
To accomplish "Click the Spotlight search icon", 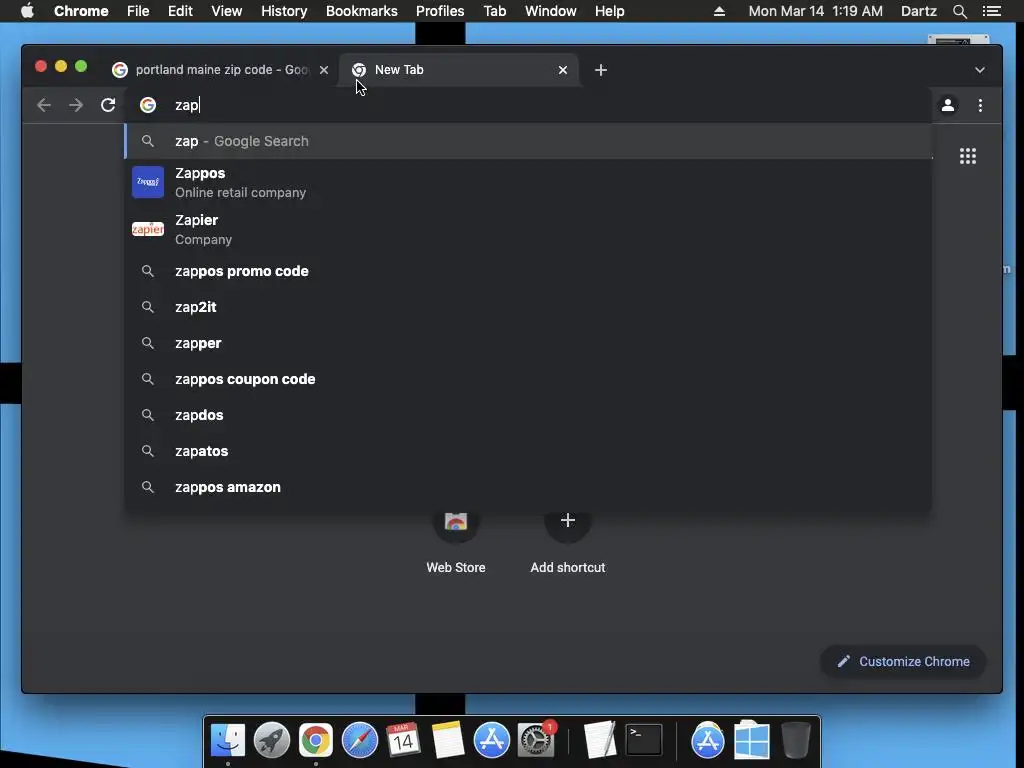I will tap(959, 11).
